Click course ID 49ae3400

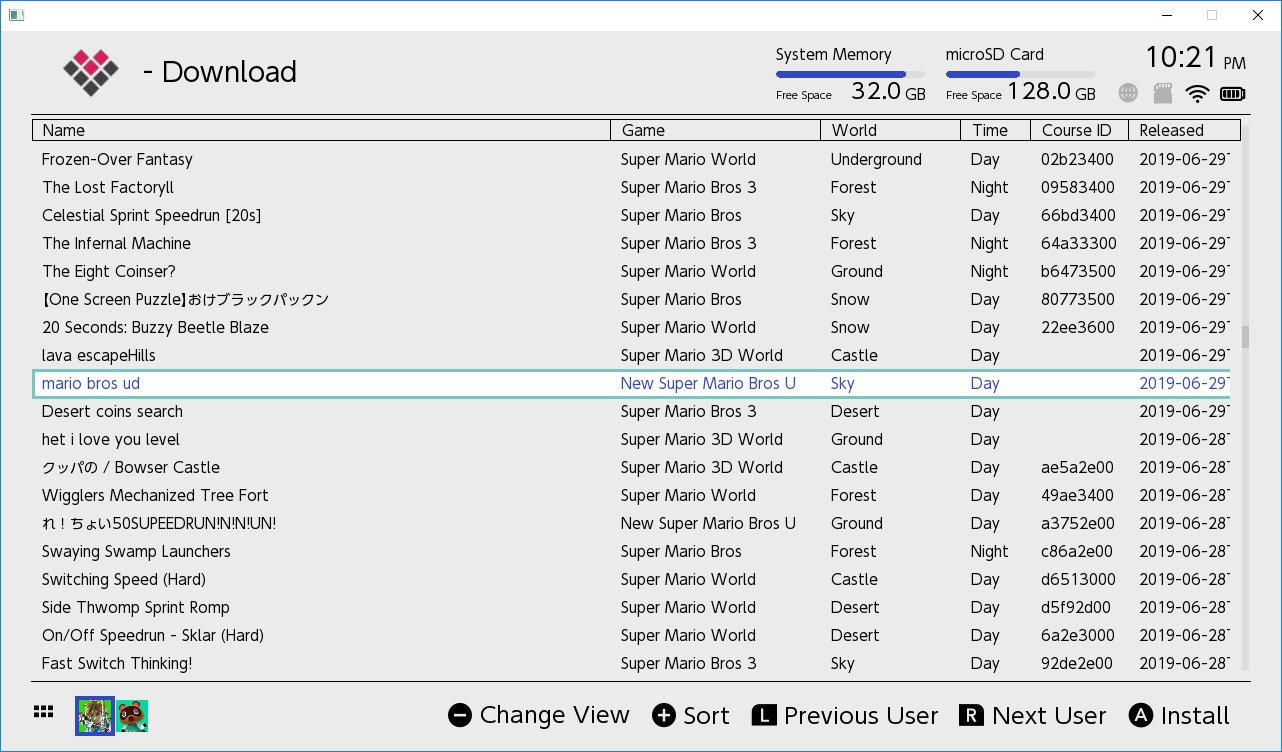coord(1077,495)
